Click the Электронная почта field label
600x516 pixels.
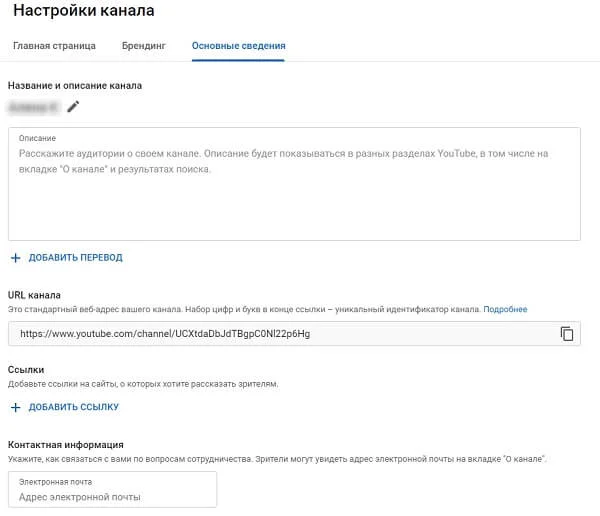click(52, 481)
